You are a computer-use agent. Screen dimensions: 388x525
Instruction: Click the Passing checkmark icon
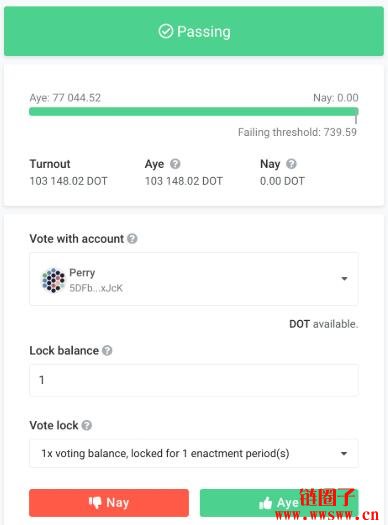(166, 31)
